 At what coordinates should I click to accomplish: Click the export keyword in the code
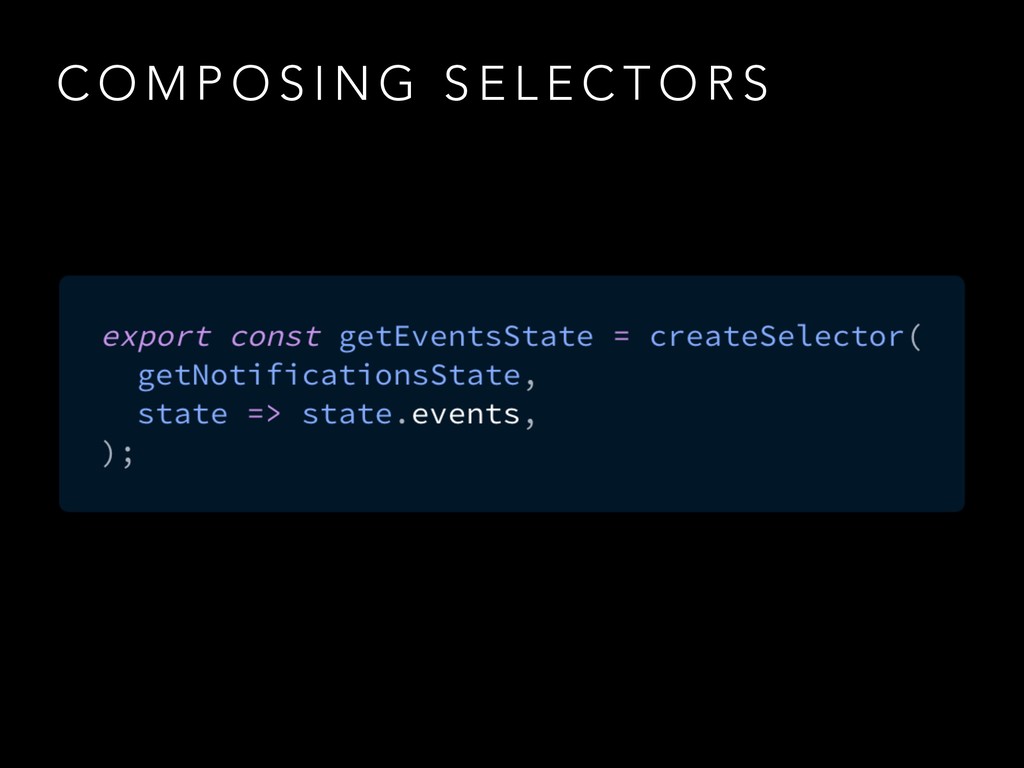(157, 337)
